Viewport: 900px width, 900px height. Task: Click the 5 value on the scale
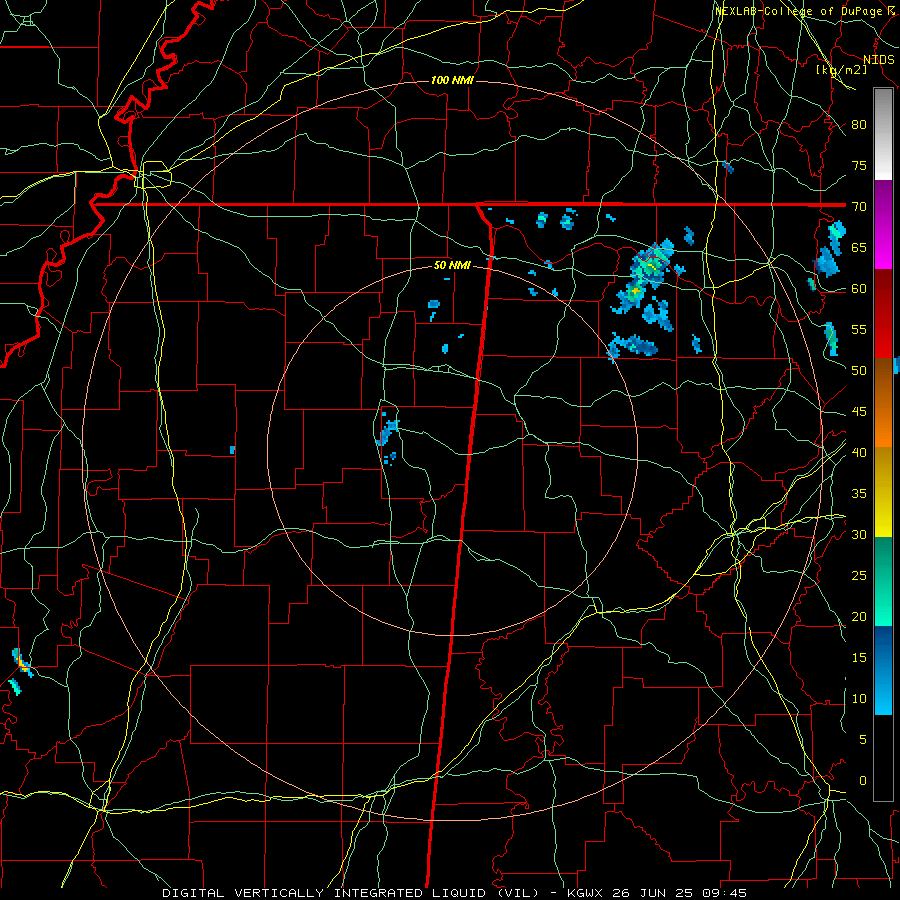pos(863,739)
